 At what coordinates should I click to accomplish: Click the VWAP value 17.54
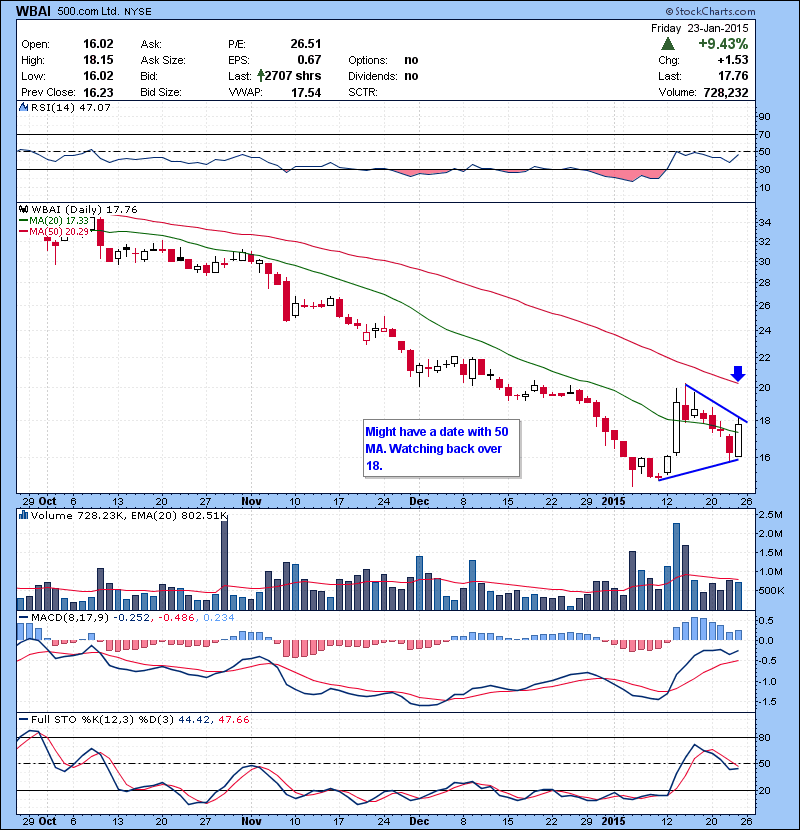coord(306,92)
